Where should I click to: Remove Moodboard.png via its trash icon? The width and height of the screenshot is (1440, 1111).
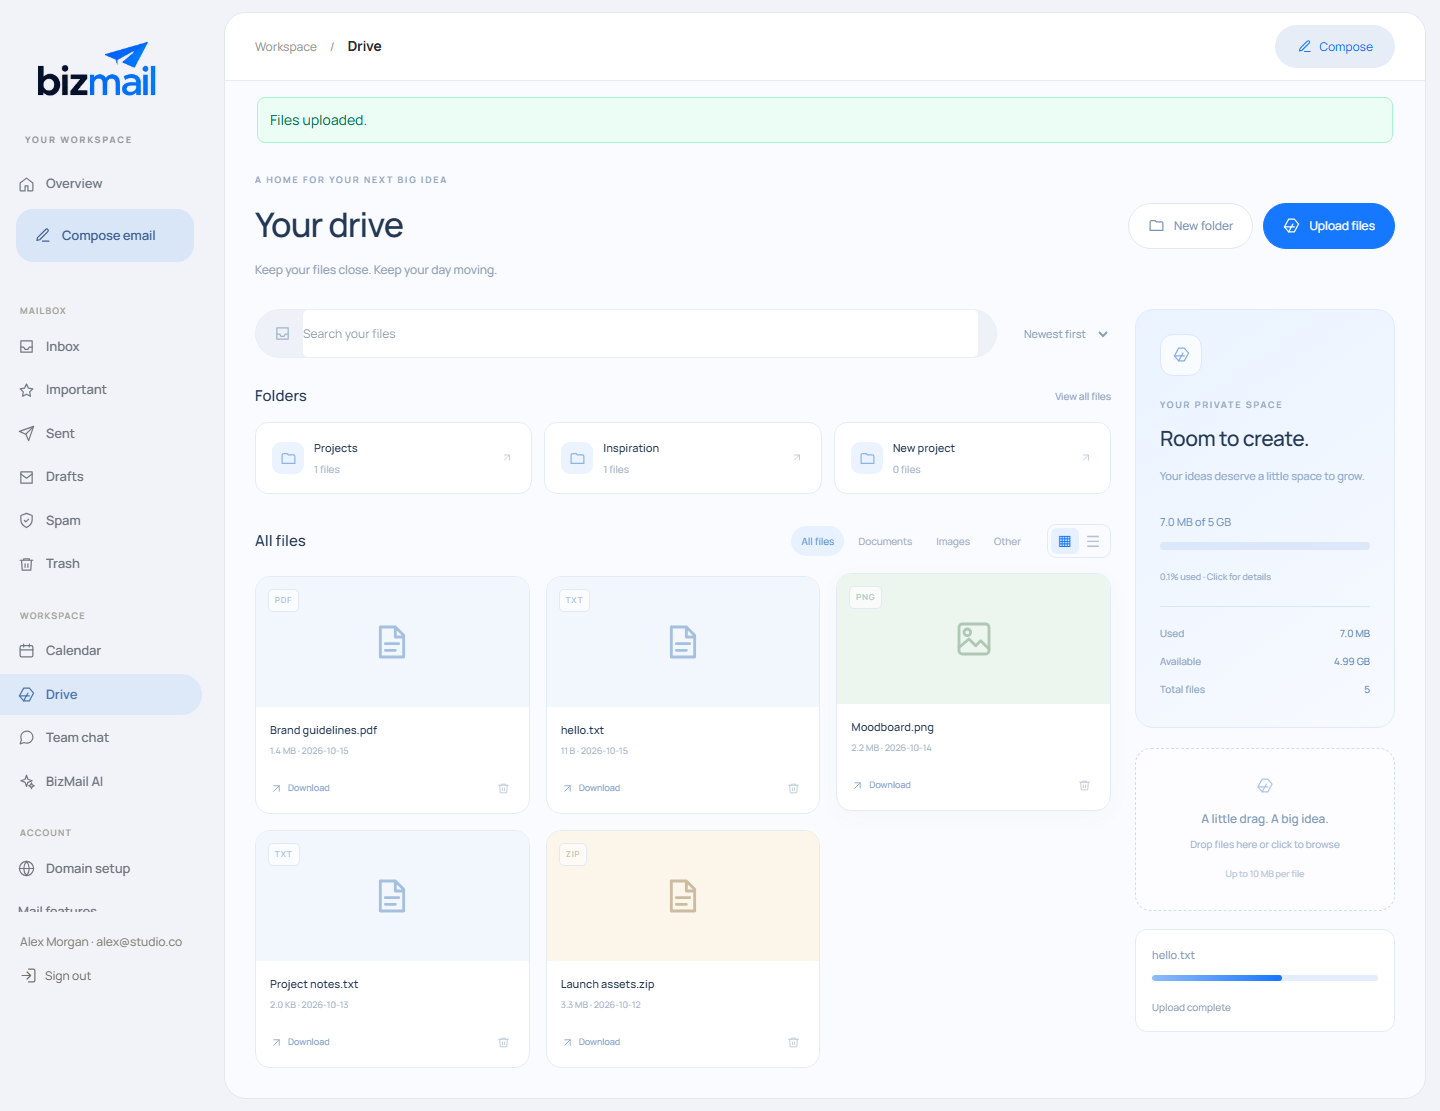click(1084, 785)
